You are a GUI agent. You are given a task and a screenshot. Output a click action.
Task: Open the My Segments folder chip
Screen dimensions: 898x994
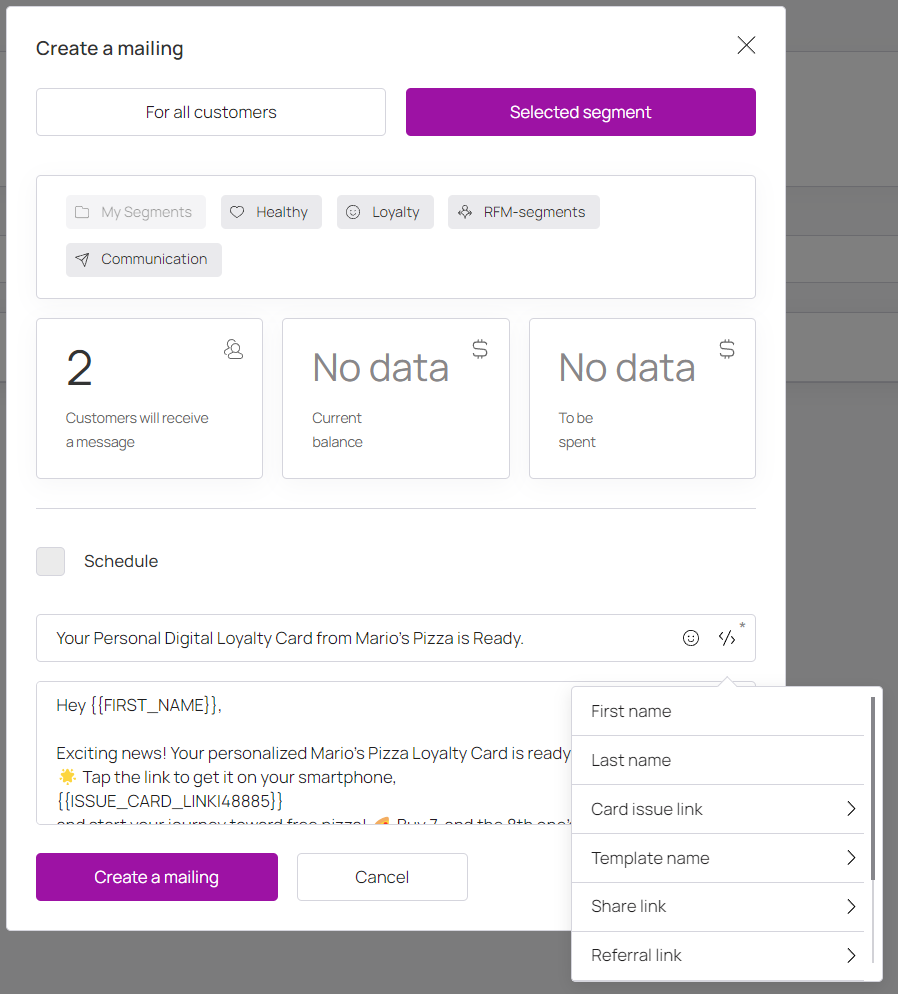[x=136, y=212]
